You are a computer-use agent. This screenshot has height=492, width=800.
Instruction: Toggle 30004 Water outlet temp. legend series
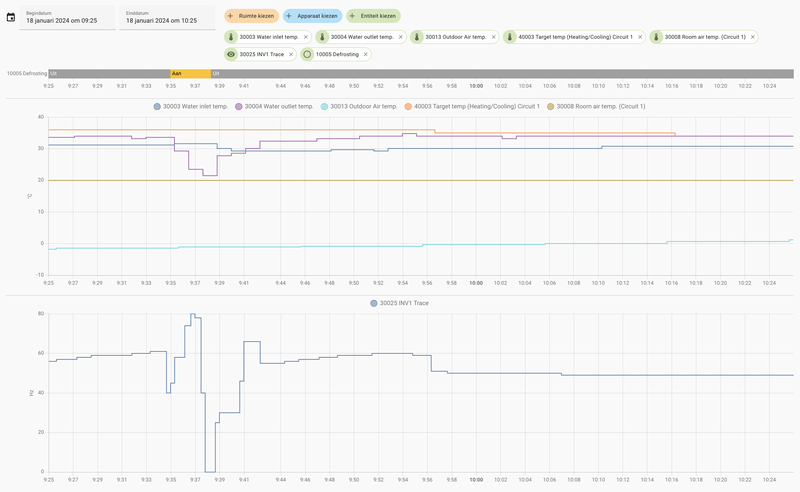point(274,106)
